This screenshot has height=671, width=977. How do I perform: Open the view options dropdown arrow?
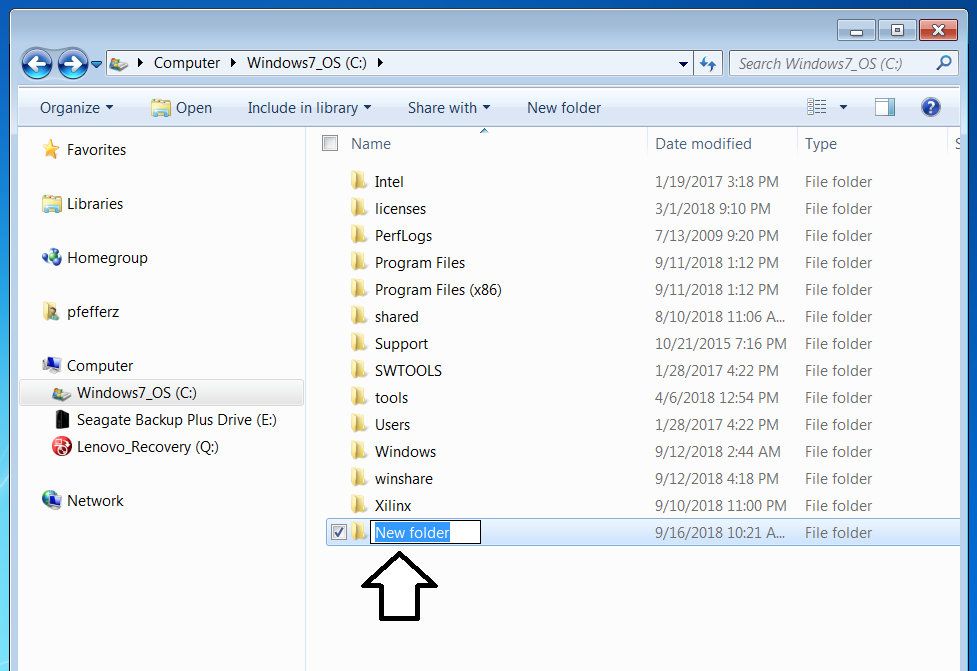click(843, 107)
